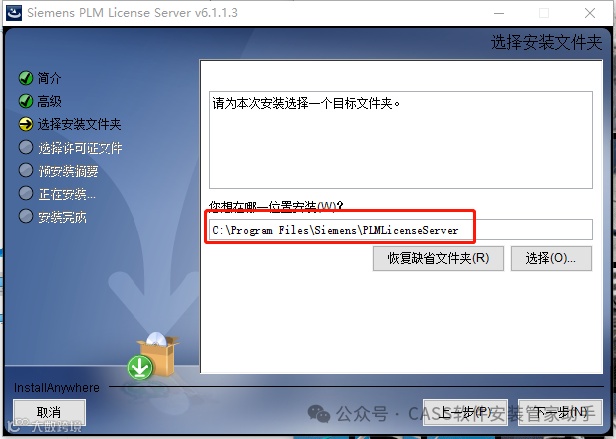Click the gray circle beside 正在安装
616x439 pixels.
tap(26, 193)
